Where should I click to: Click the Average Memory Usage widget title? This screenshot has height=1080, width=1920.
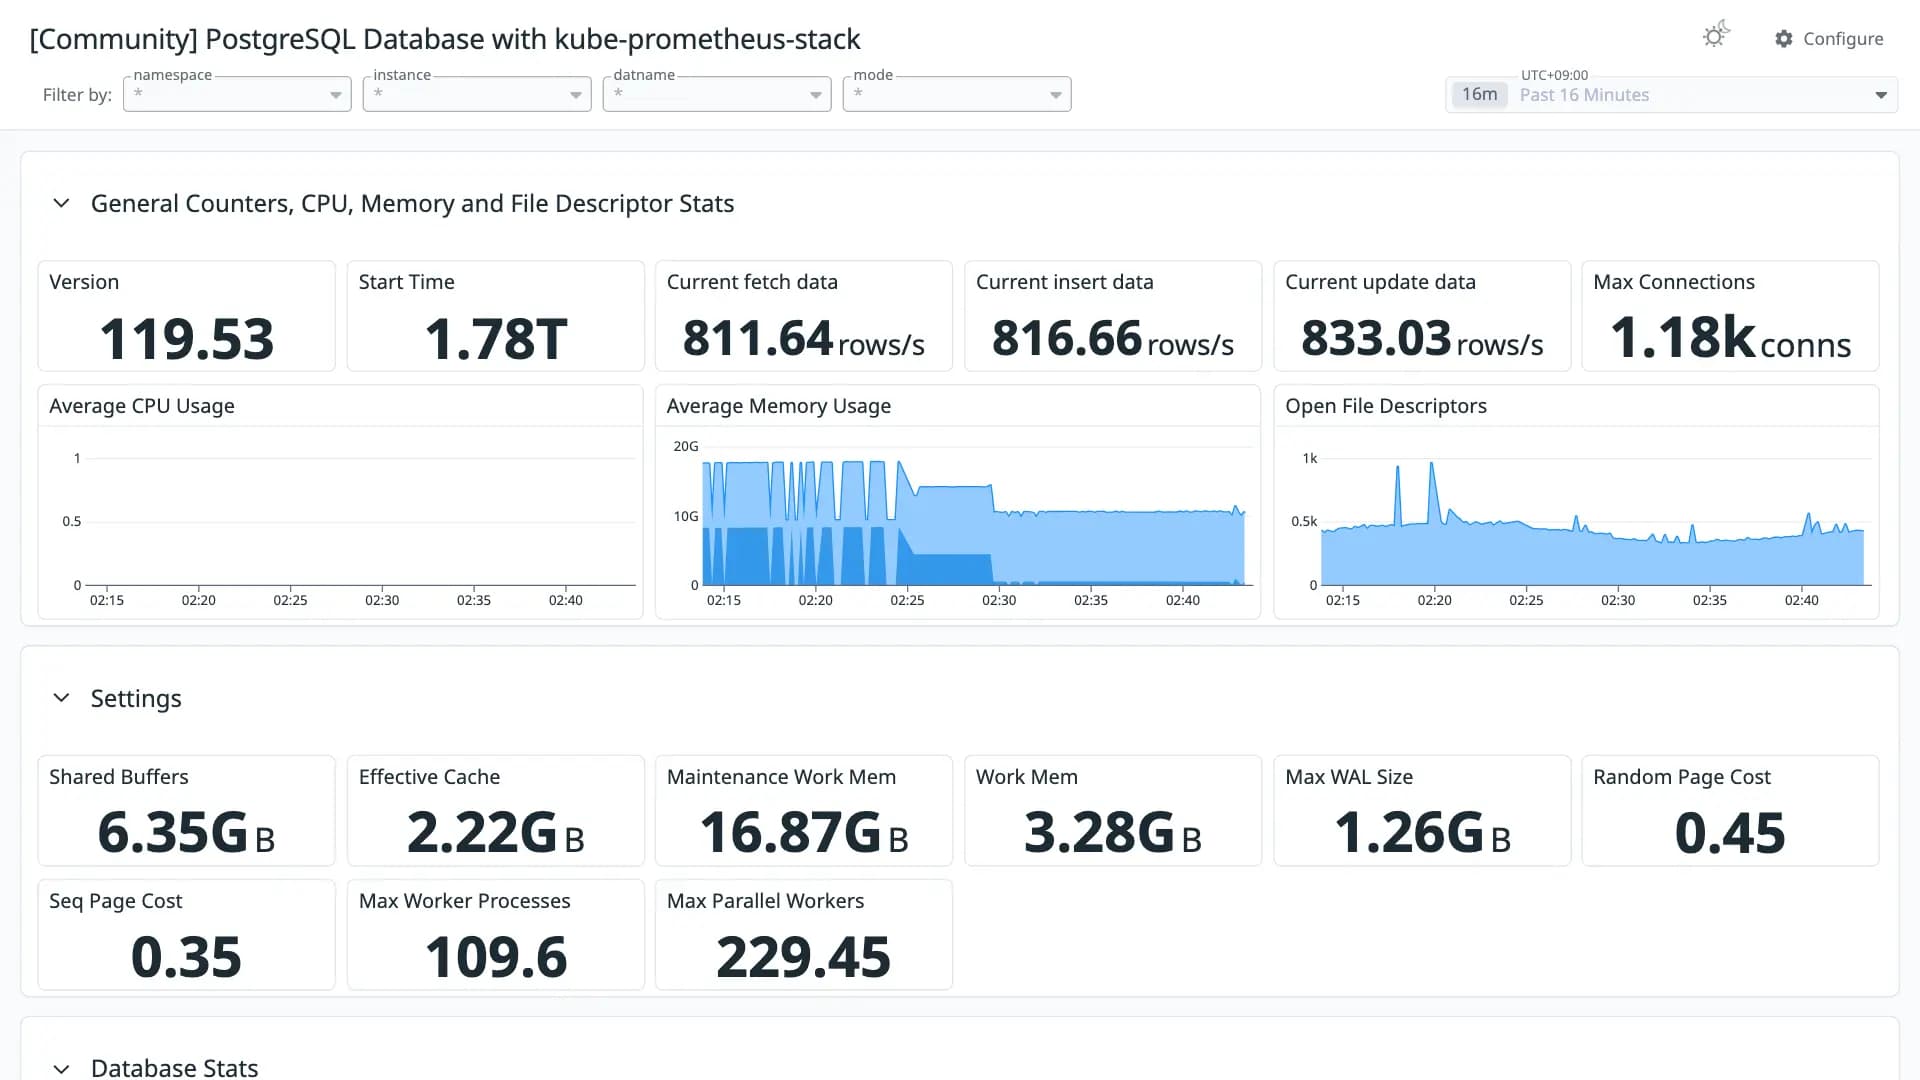tap(779, 406)
